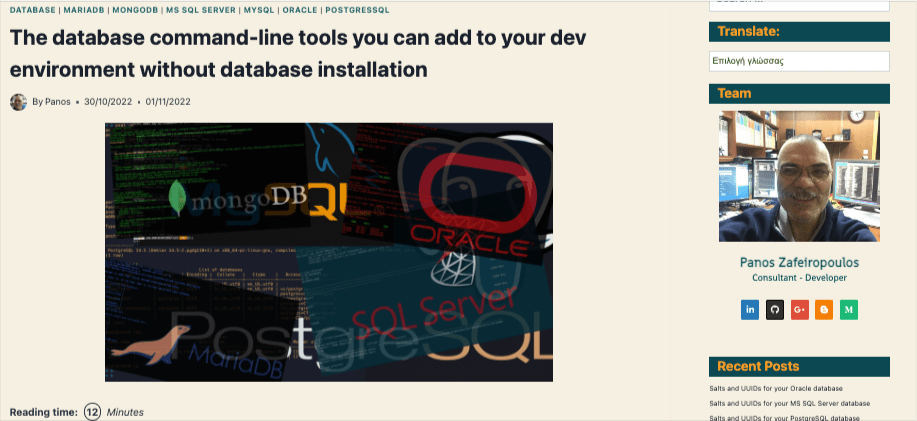Click the search input field in sidebar
Screen dimensions: 917x421
click(799, 5)
